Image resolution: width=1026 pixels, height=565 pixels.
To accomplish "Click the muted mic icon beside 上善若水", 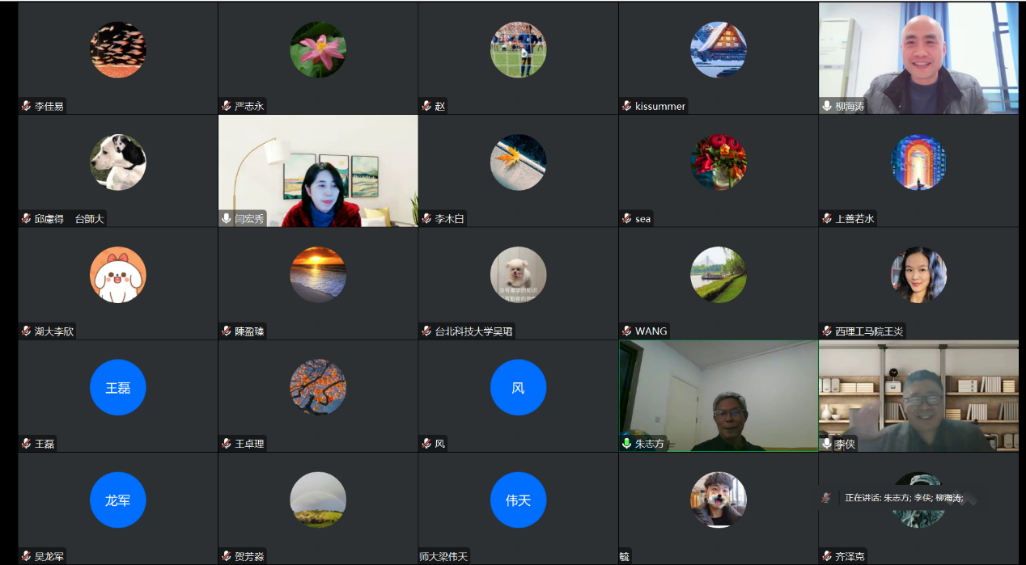I will 827,218.
